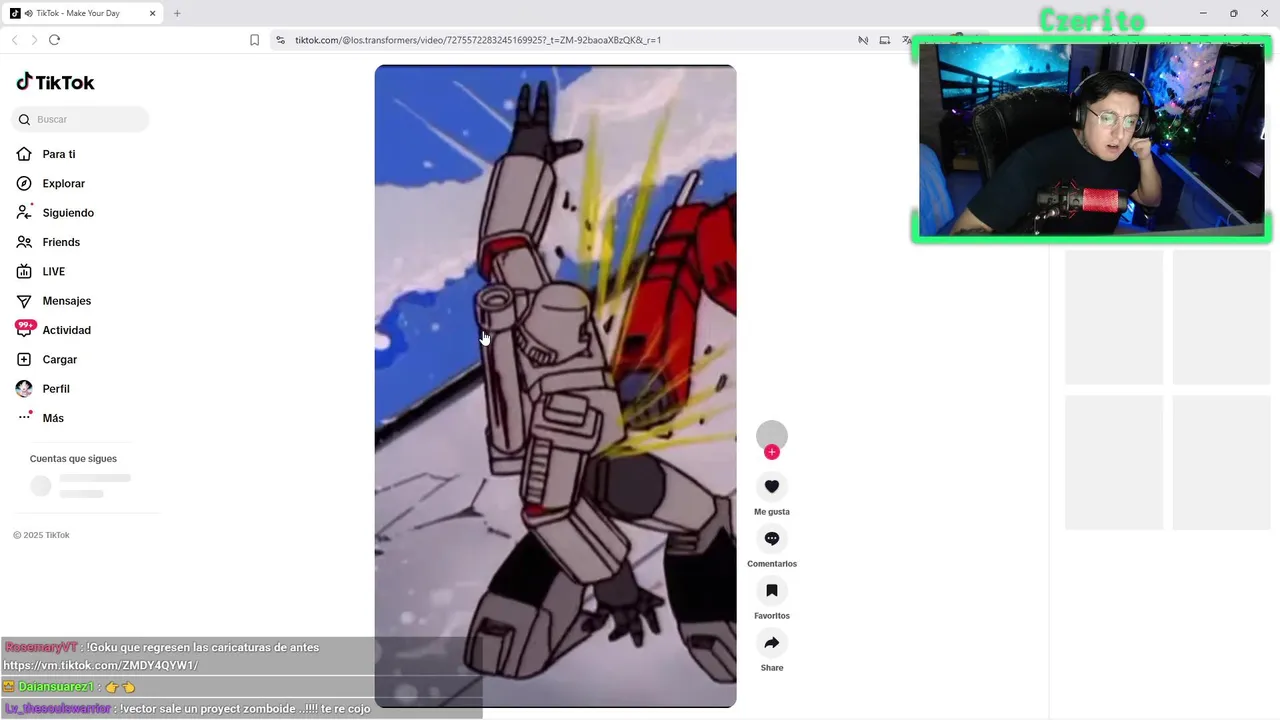
Task: Add video to Favoritos bookmark
Action: point(771,590)
